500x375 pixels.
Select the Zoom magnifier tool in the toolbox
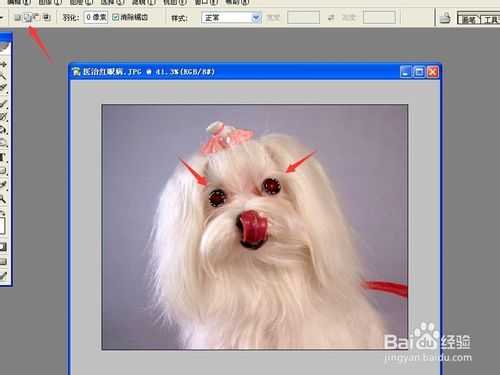click(3, 199)
